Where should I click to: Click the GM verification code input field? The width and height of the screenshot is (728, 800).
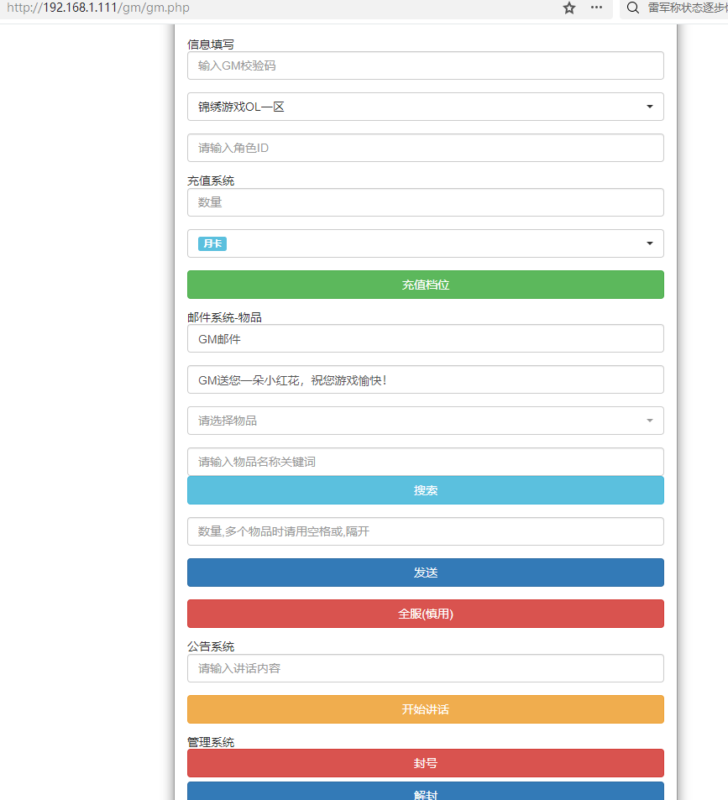click(425, 65)
